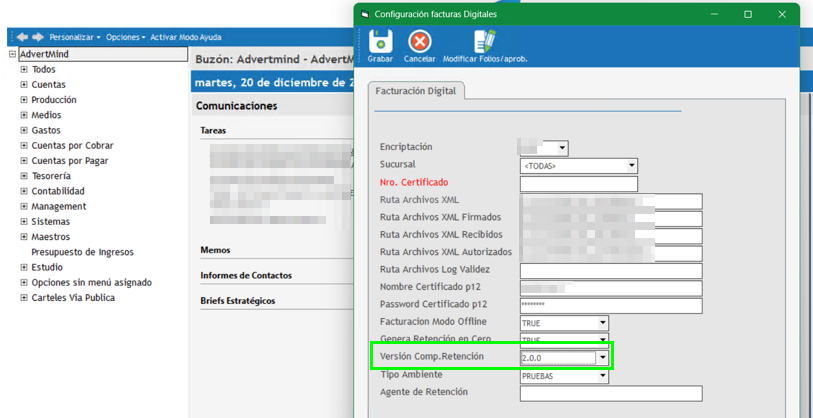The width and height of the screenshot is (813, 418).
Task: Minimize the Configuración facturas Digitales window
Action: [714, 15]
